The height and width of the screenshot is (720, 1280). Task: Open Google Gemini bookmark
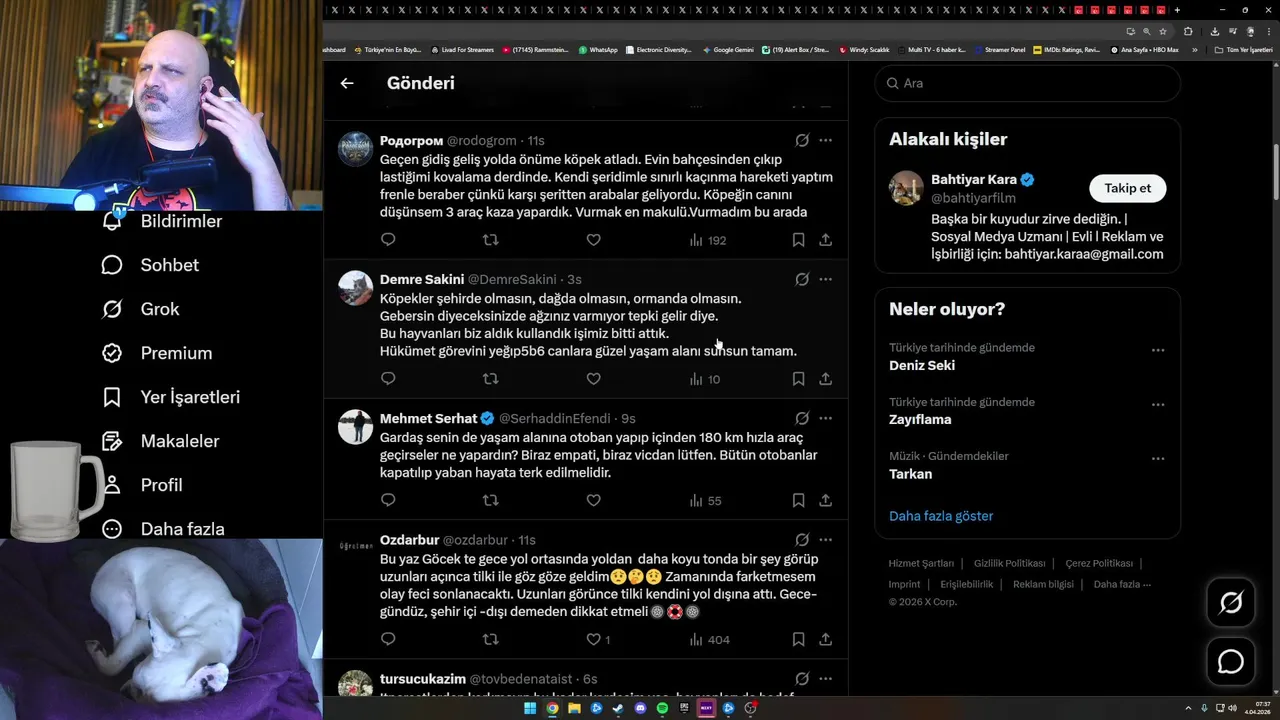pos(729,49)
